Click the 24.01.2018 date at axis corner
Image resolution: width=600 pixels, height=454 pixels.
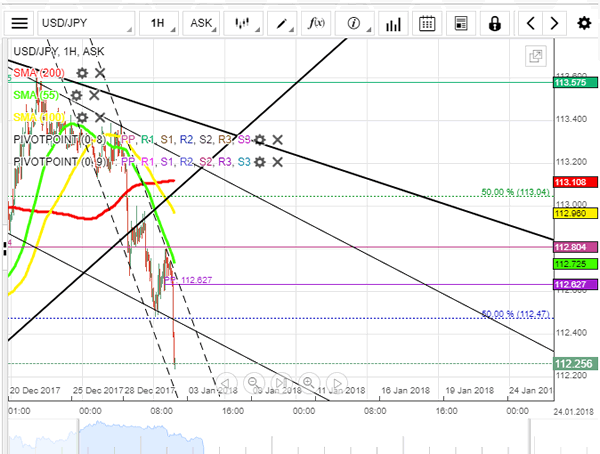click(573, 412)
